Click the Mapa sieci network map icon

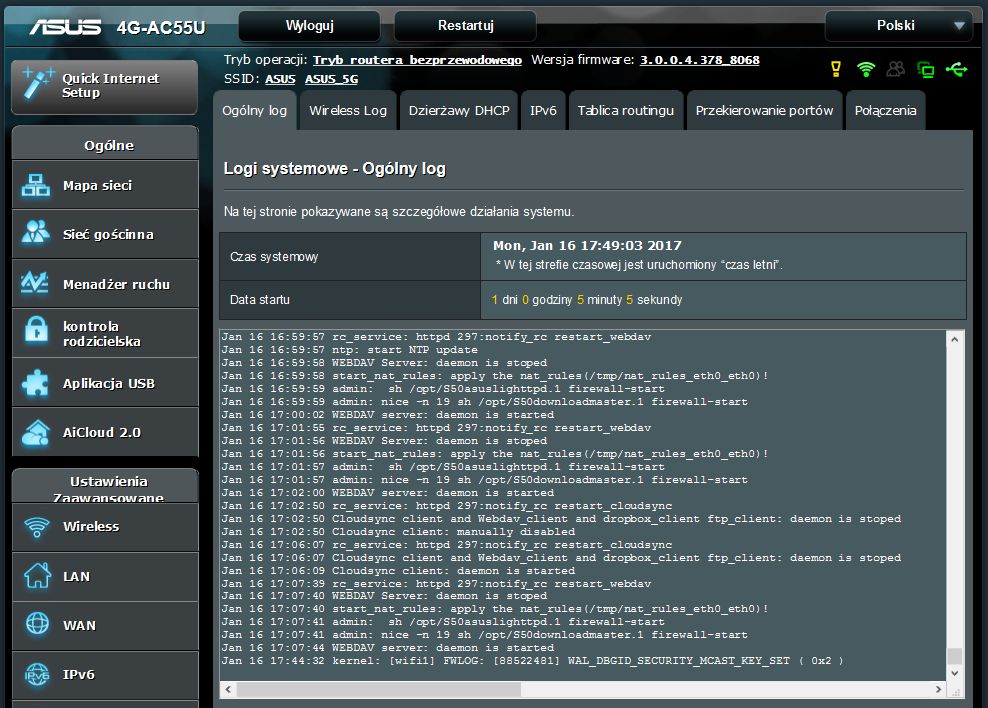pos(35,185)
